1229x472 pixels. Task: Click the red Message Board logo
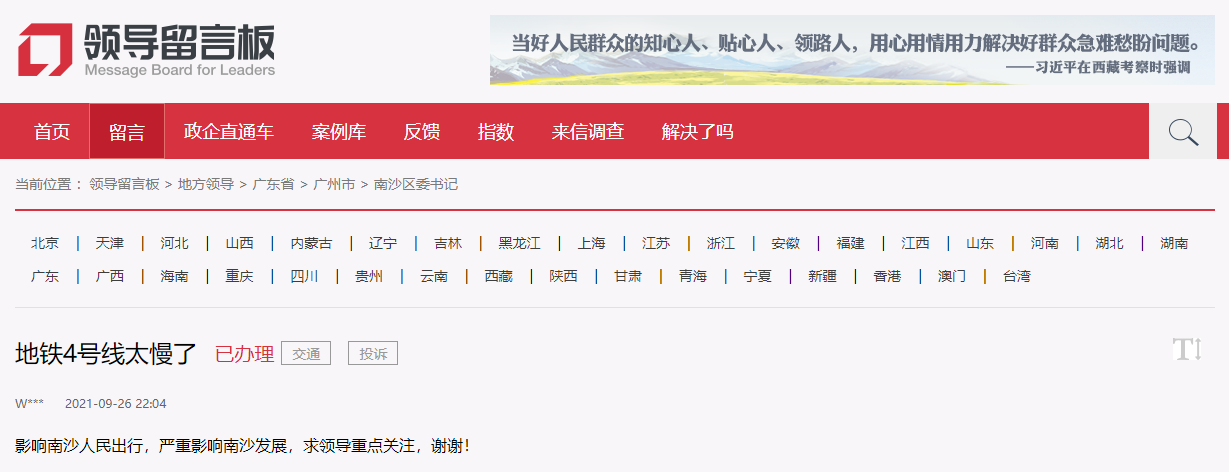tap(44, 49)
